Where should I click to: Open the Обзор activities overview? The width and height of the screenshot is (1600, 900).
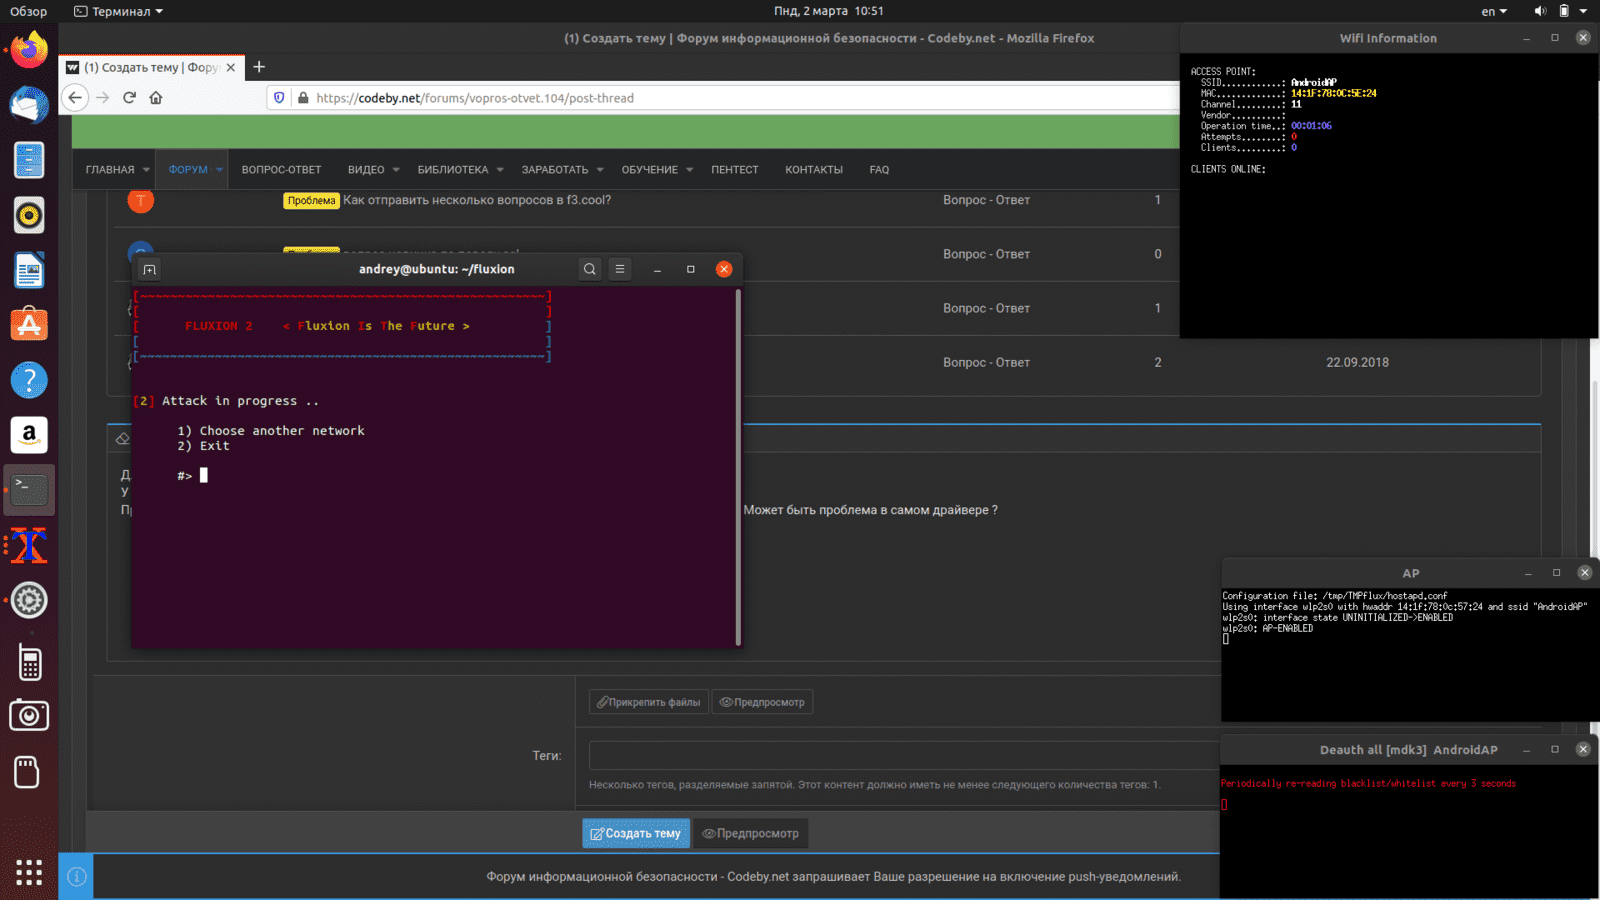[x=29, y=11]
